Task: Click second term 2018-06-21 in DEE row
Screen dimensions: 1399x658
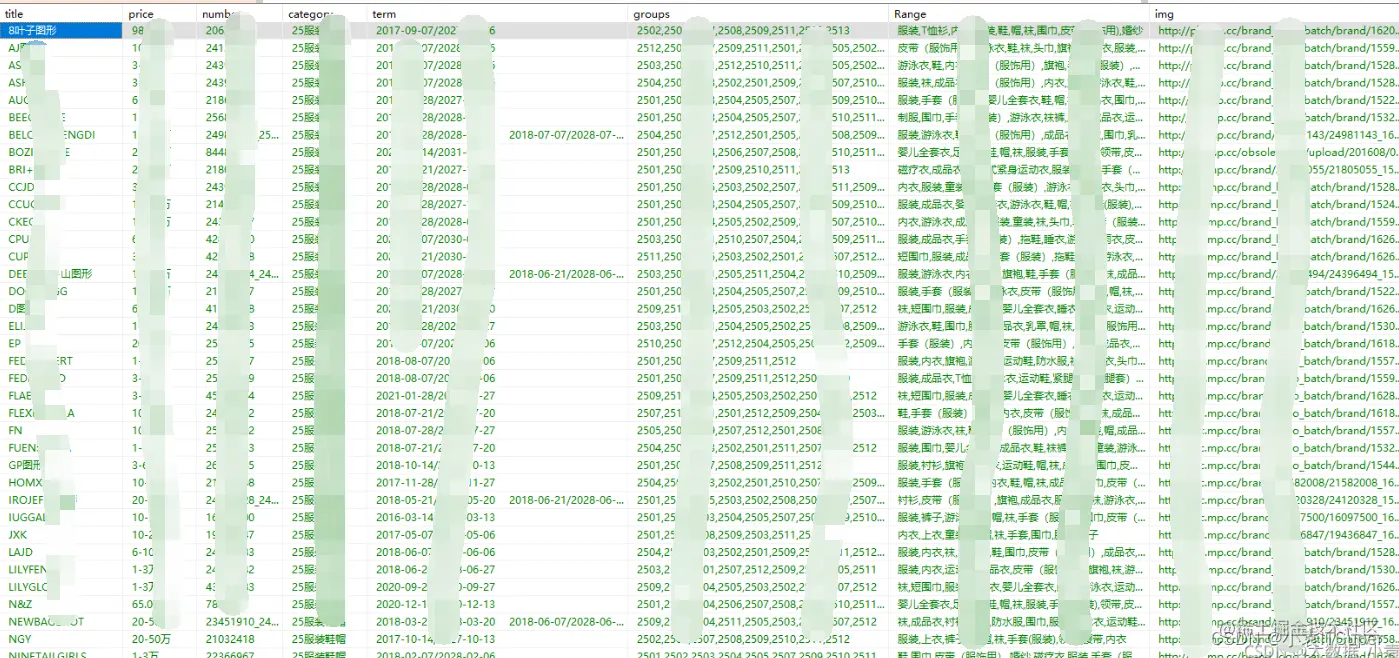Action: 567,274
